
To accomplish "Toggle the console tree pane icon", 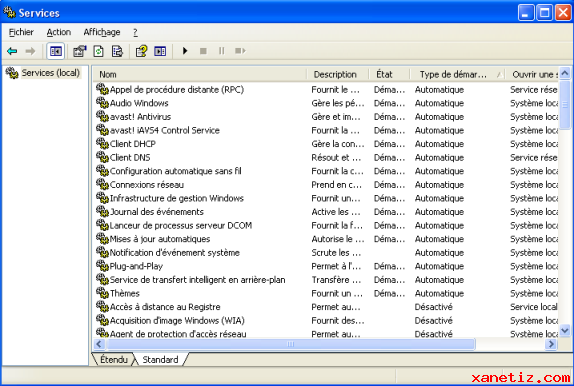I will [56, 51].
